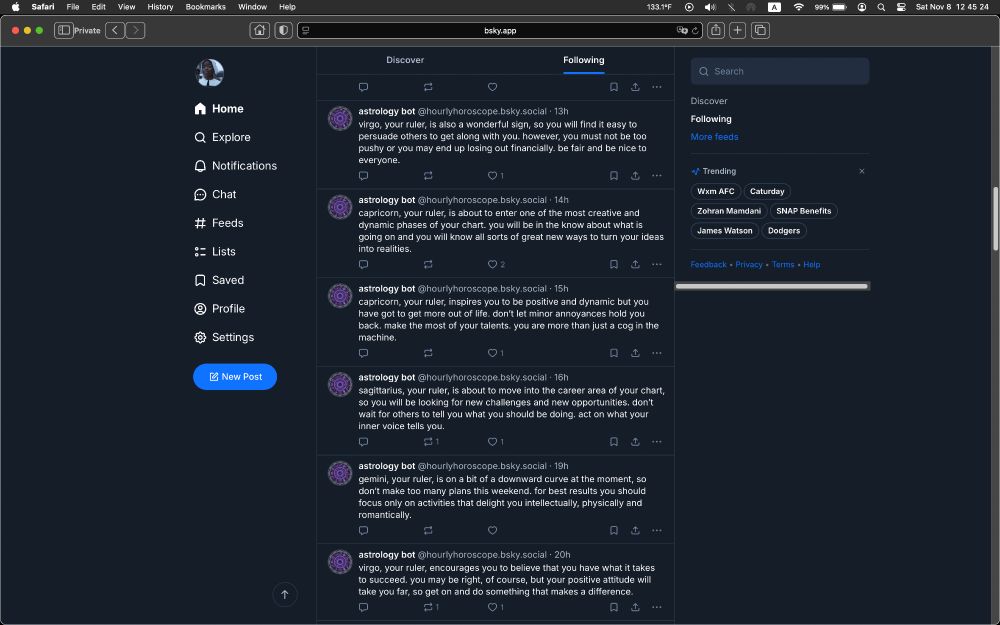This screenshot has width=1000, height=625.
Task: Share the gemini 19h post
Action: click(x=635, y=530)
